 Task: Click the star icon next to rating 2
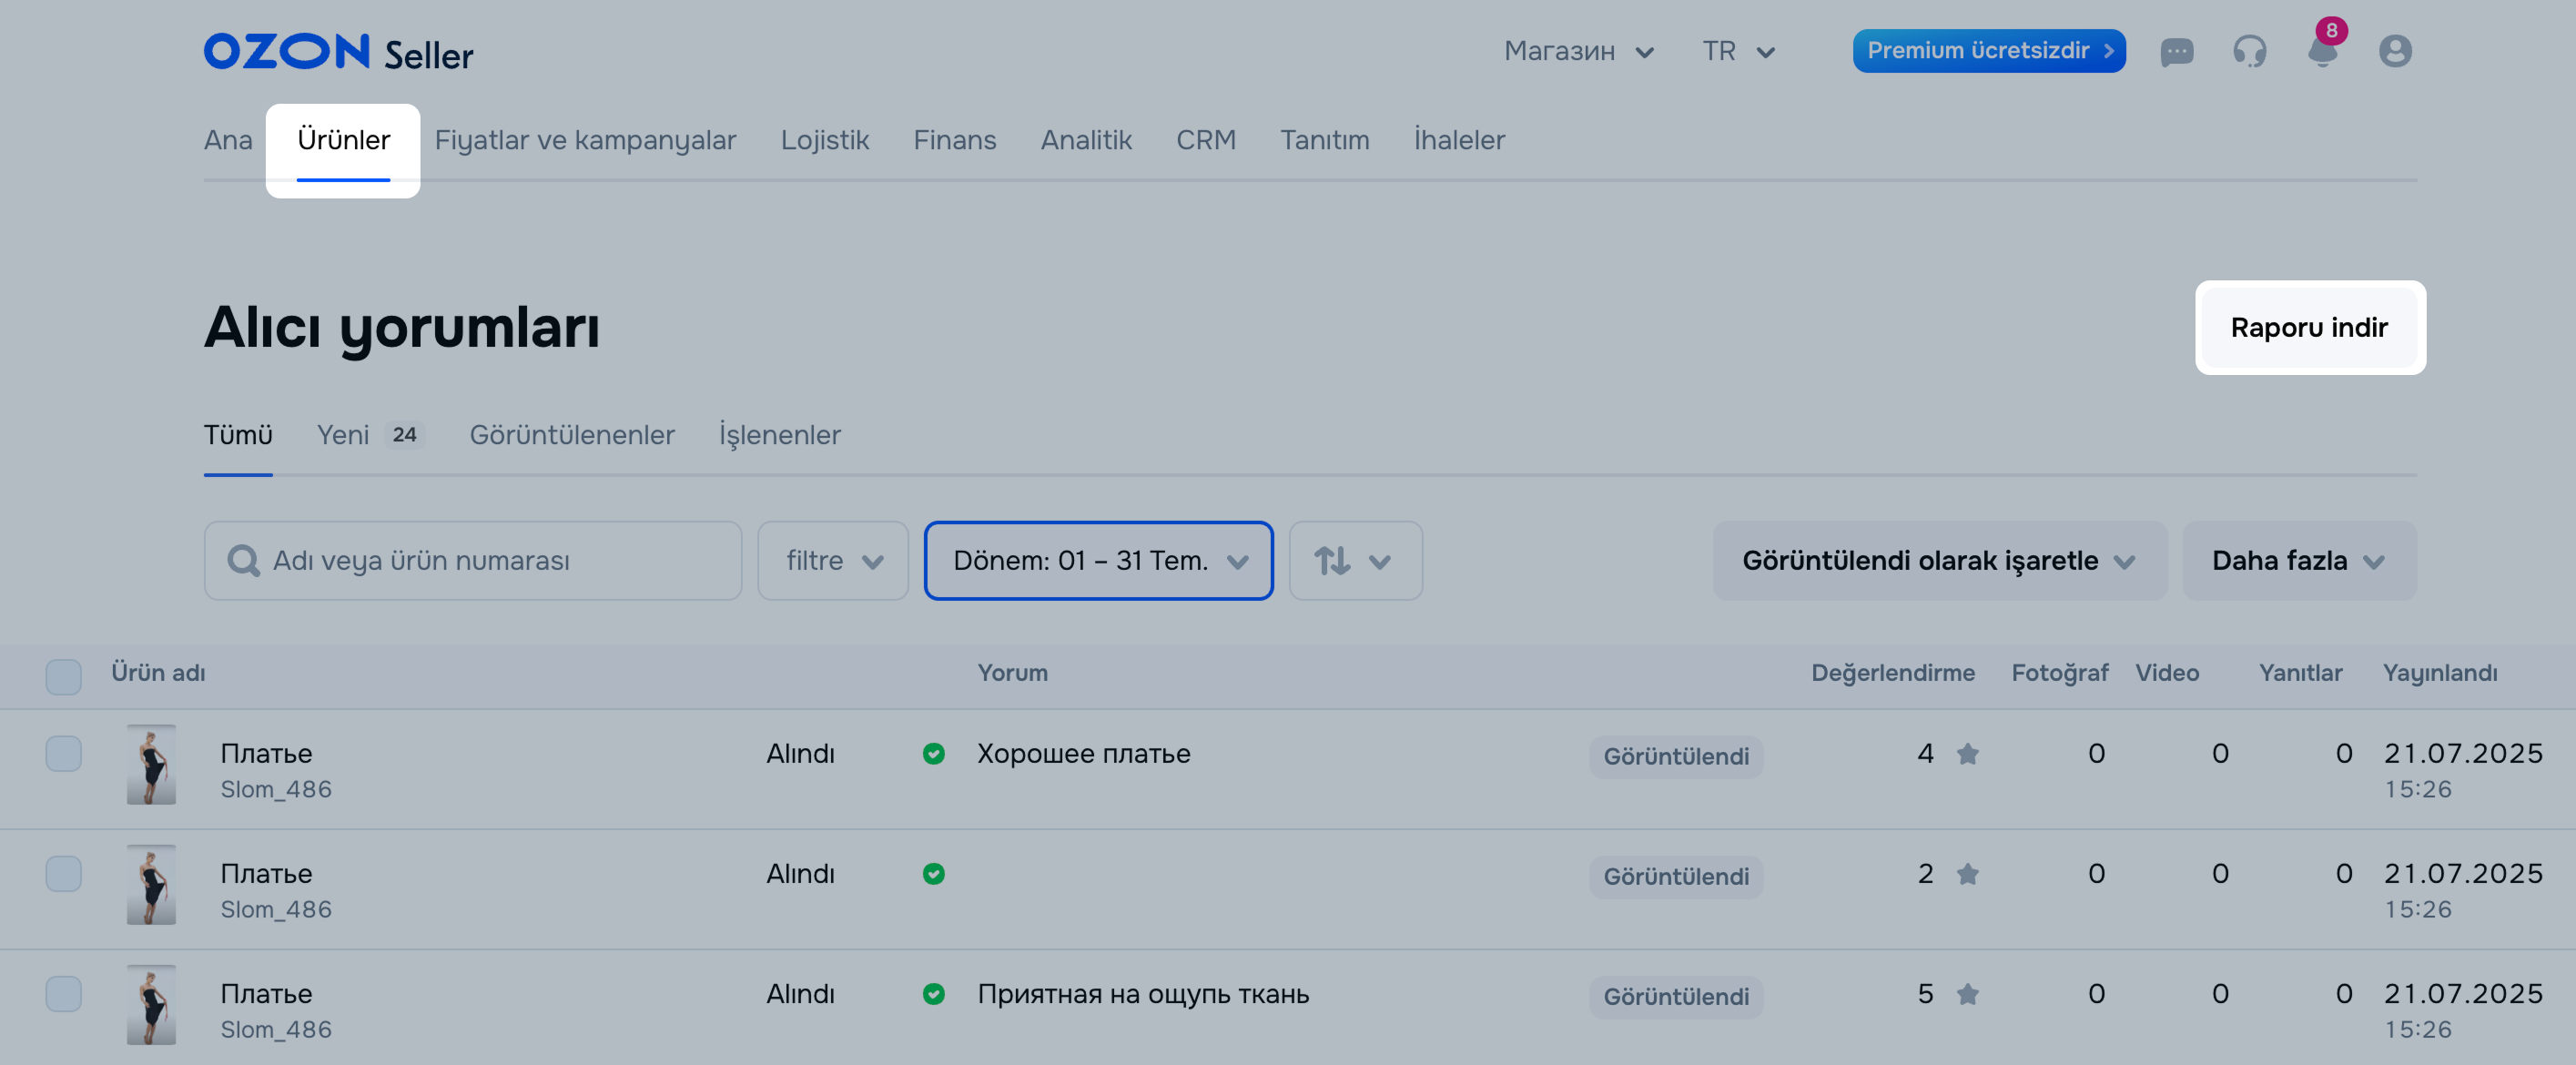click(1967, 874)
